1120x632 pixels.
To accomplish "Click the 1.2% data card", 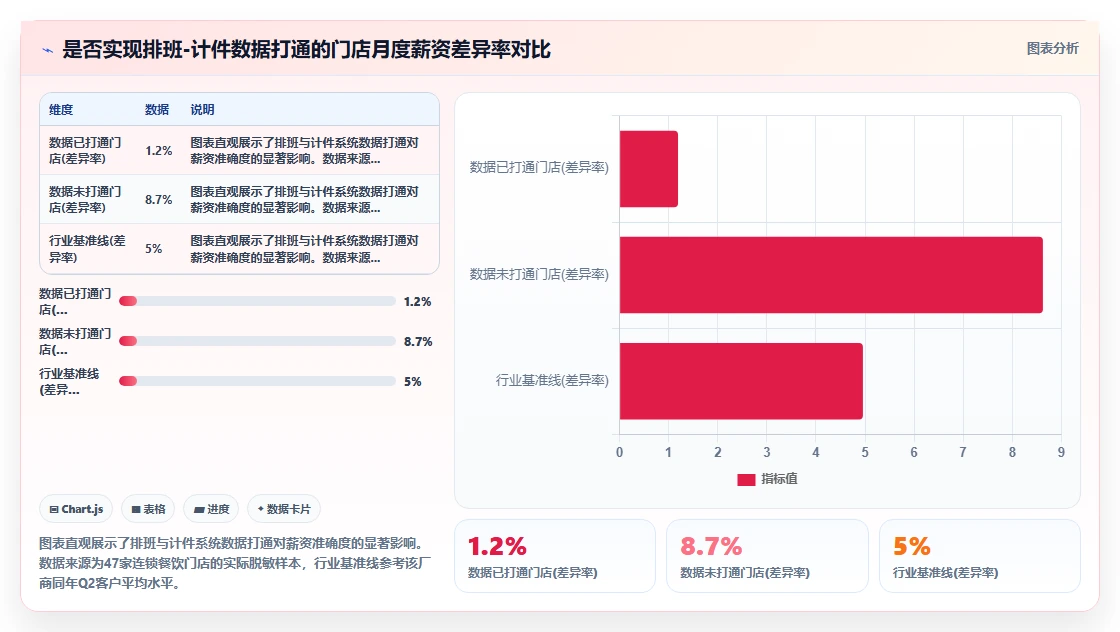I will pyautogui.click(x=555, y=556).
